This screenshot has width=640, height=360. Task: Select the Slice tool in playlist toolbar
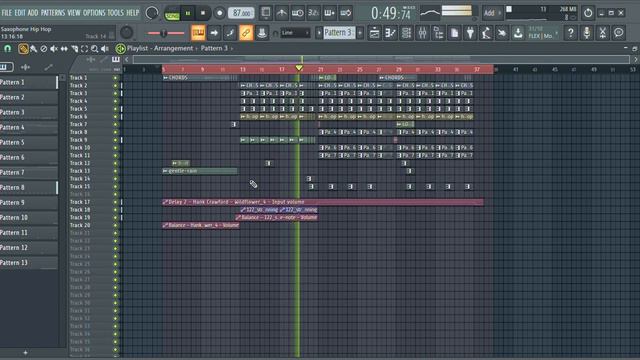tap(74, 49)
